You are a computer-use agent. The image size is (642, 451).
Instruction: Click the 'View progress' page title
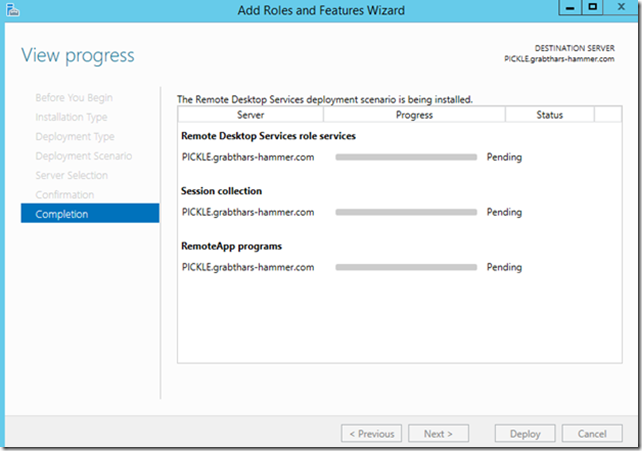[78, 56]
